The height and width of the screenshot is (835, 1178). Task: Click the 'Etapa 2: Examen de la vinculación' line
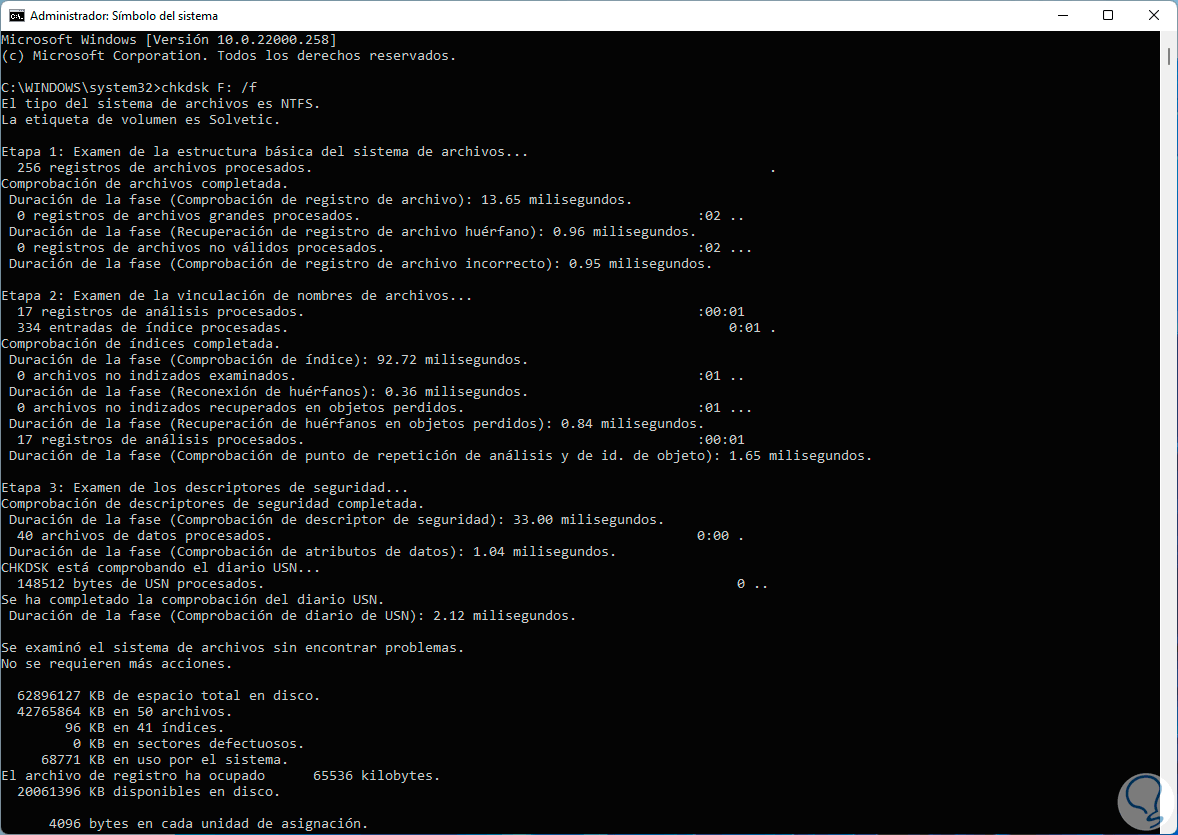(x=237, y=295)
